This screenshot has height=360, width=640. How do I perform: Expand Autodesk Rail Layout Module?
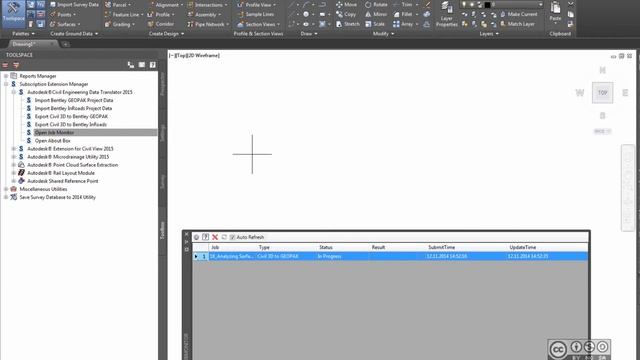(x=14, y=173)
